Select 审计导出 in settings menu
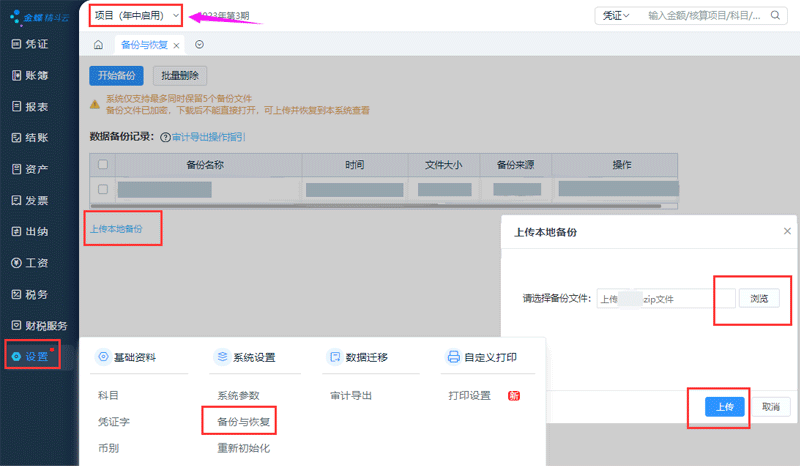 click(x=351, y=396)
